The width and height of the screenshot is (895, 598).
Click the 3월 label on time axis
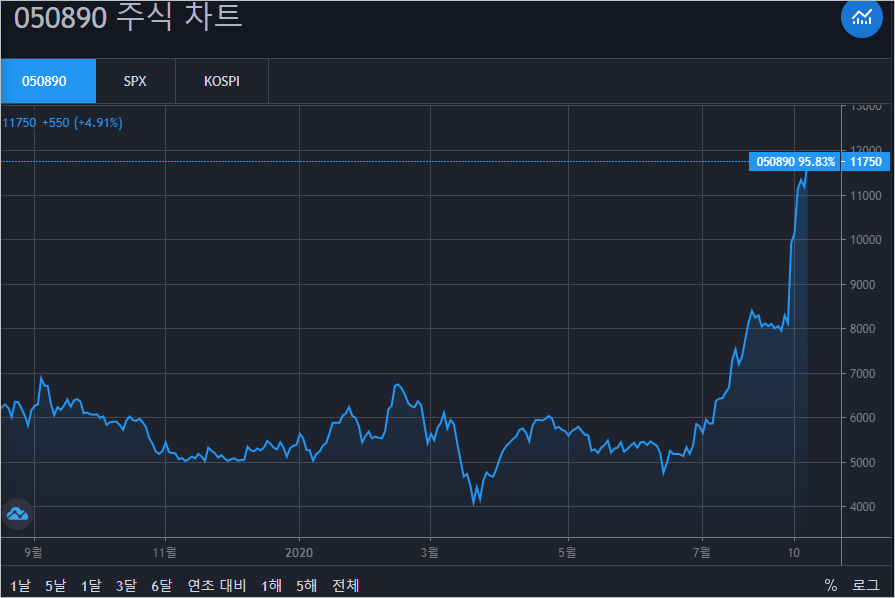[429, 552]
